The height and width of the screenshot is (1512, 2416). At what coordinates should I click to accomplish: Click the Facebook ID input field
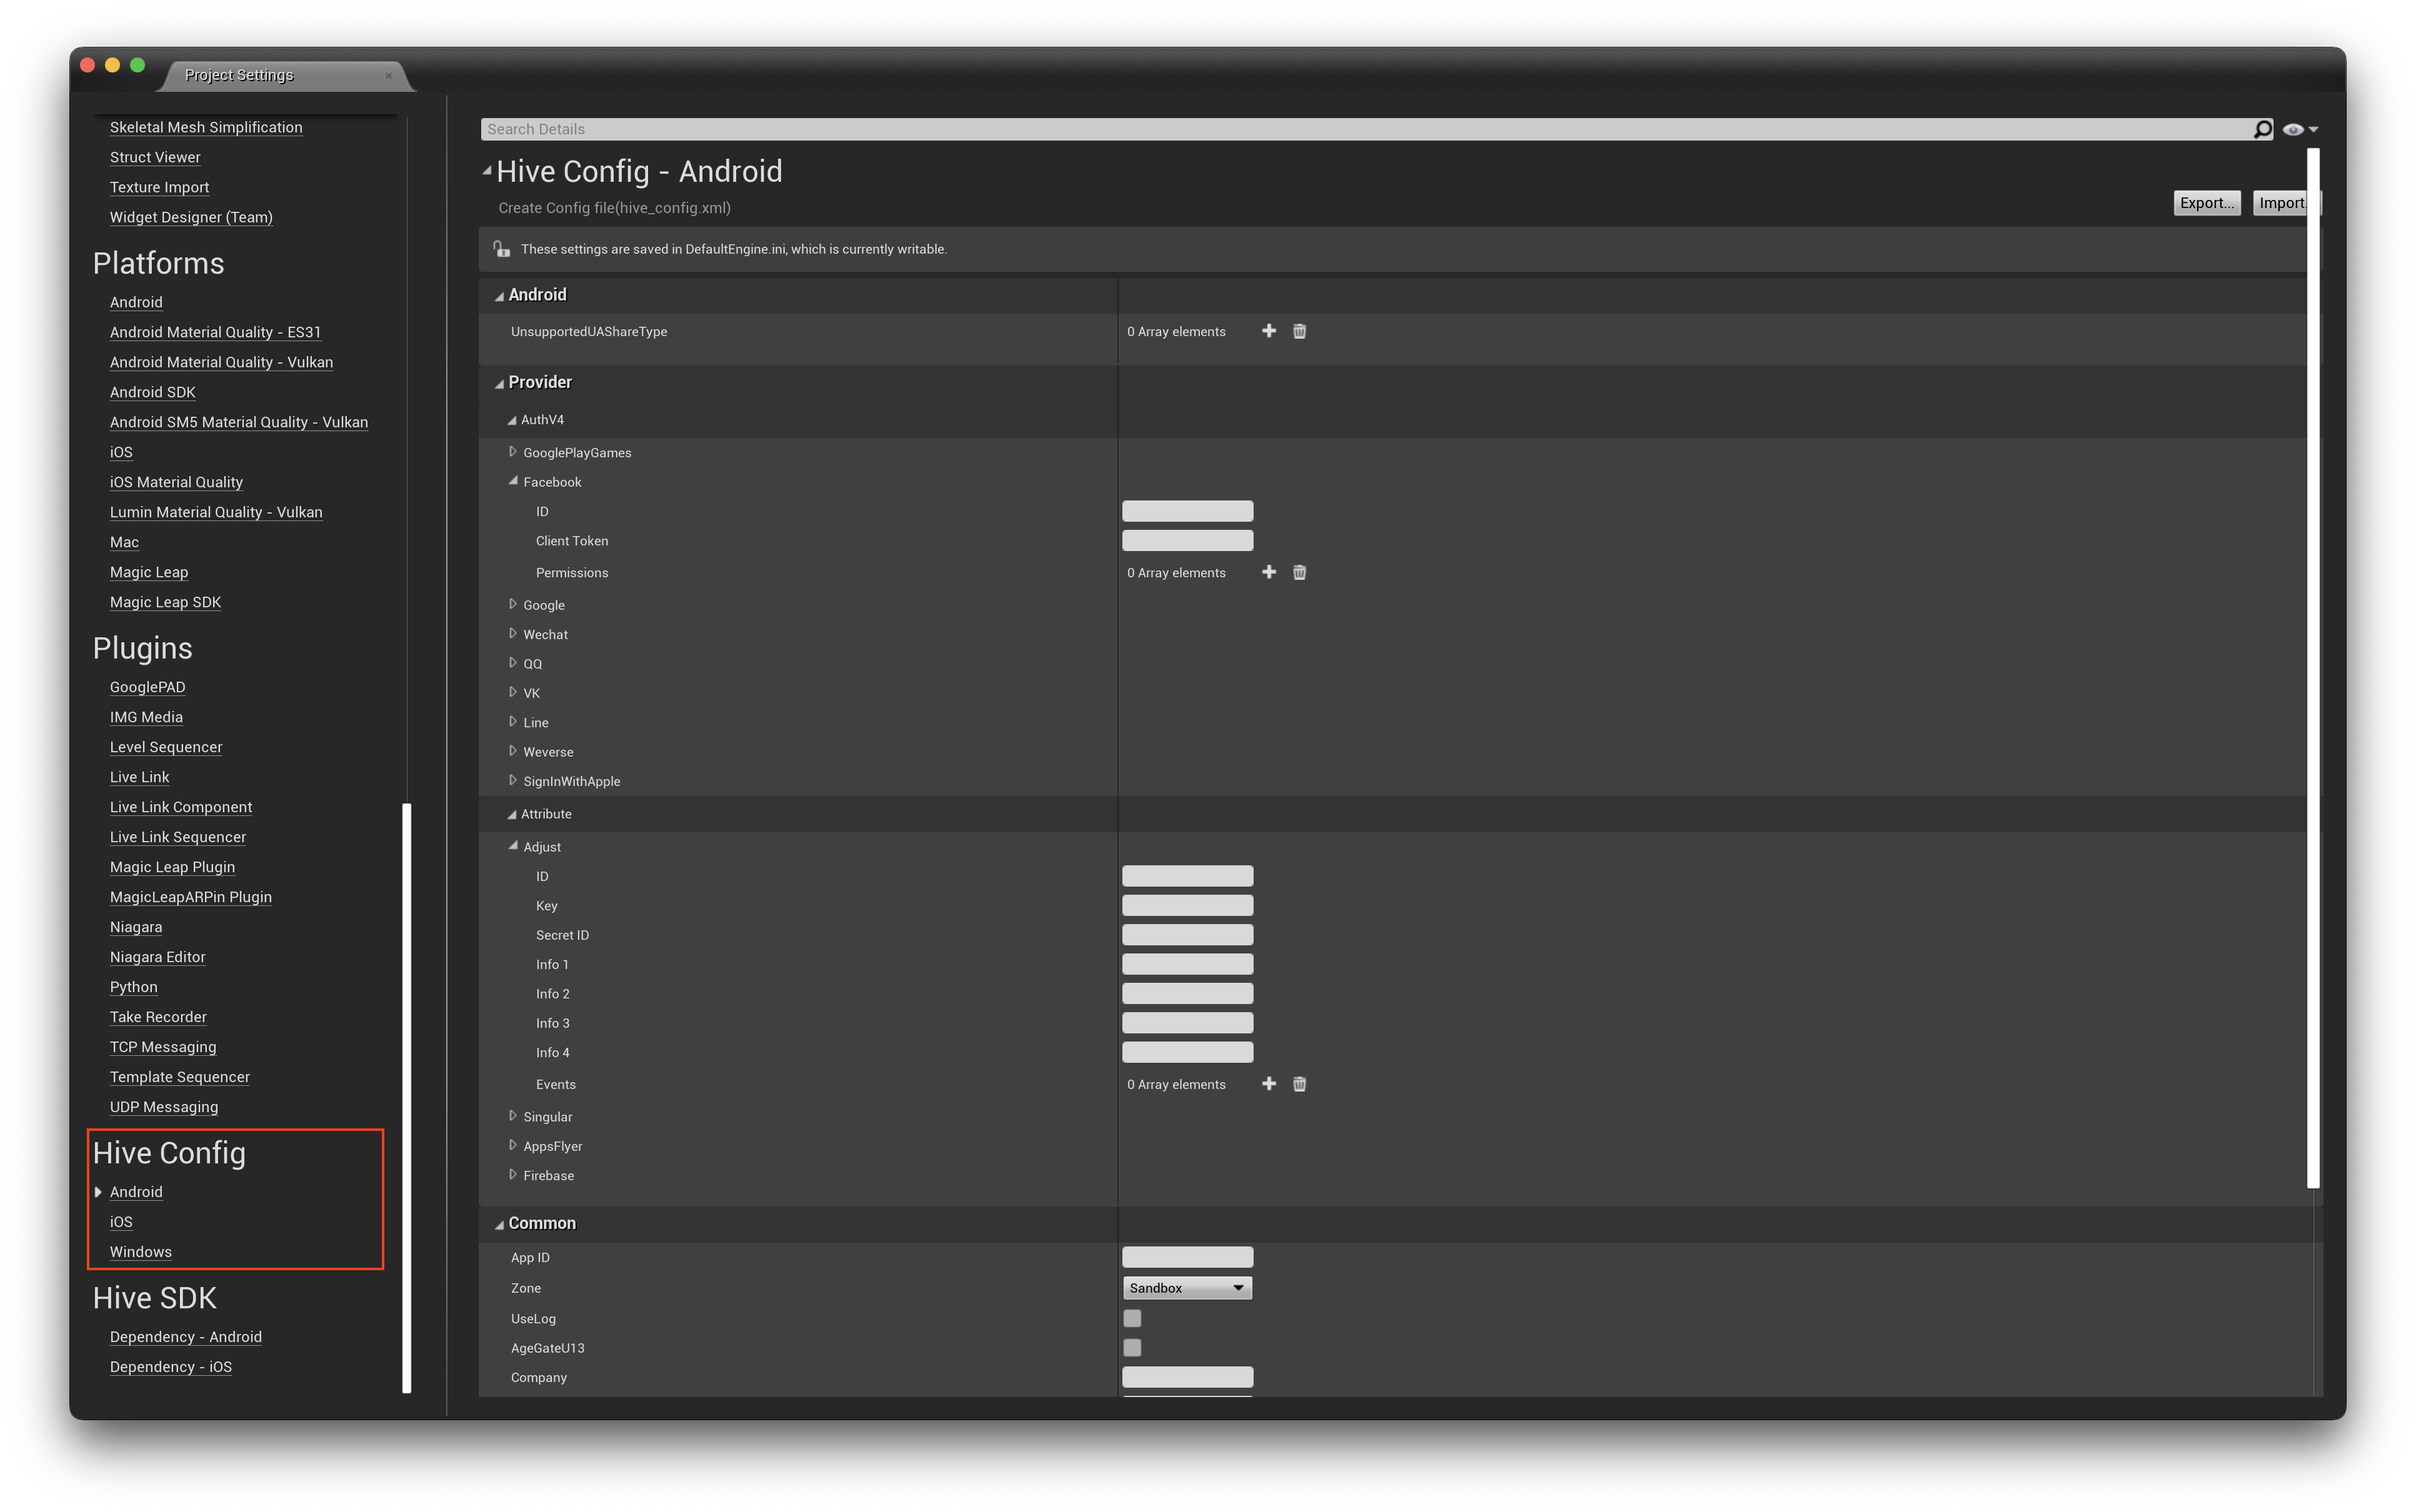[x=1187, y=511]
